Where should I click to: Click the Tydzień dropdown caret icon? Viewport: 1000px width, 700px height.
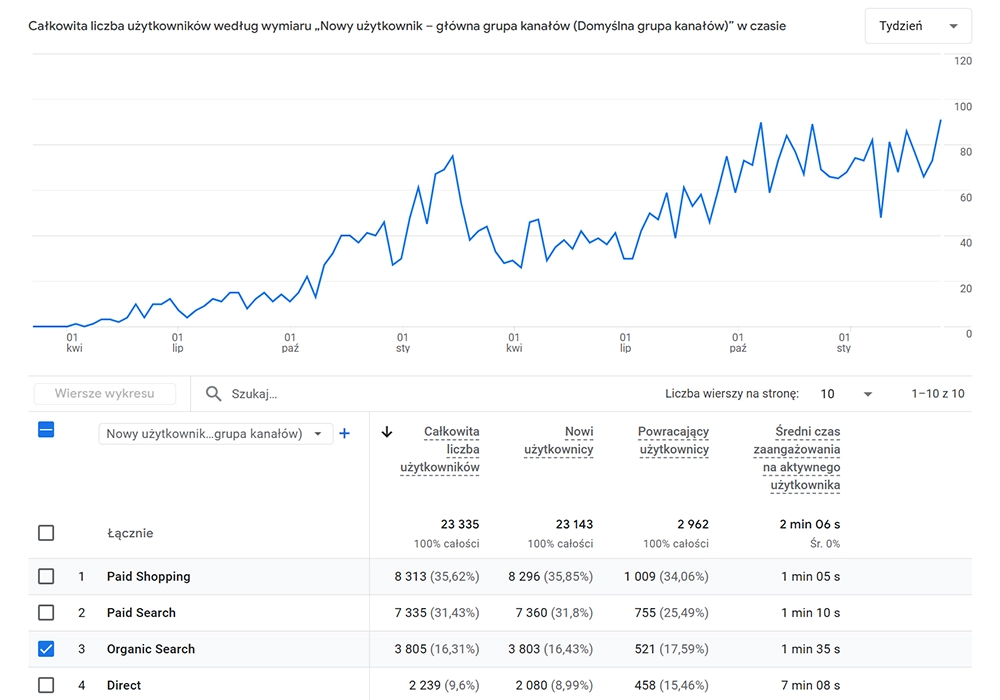(x=954, y=25)
